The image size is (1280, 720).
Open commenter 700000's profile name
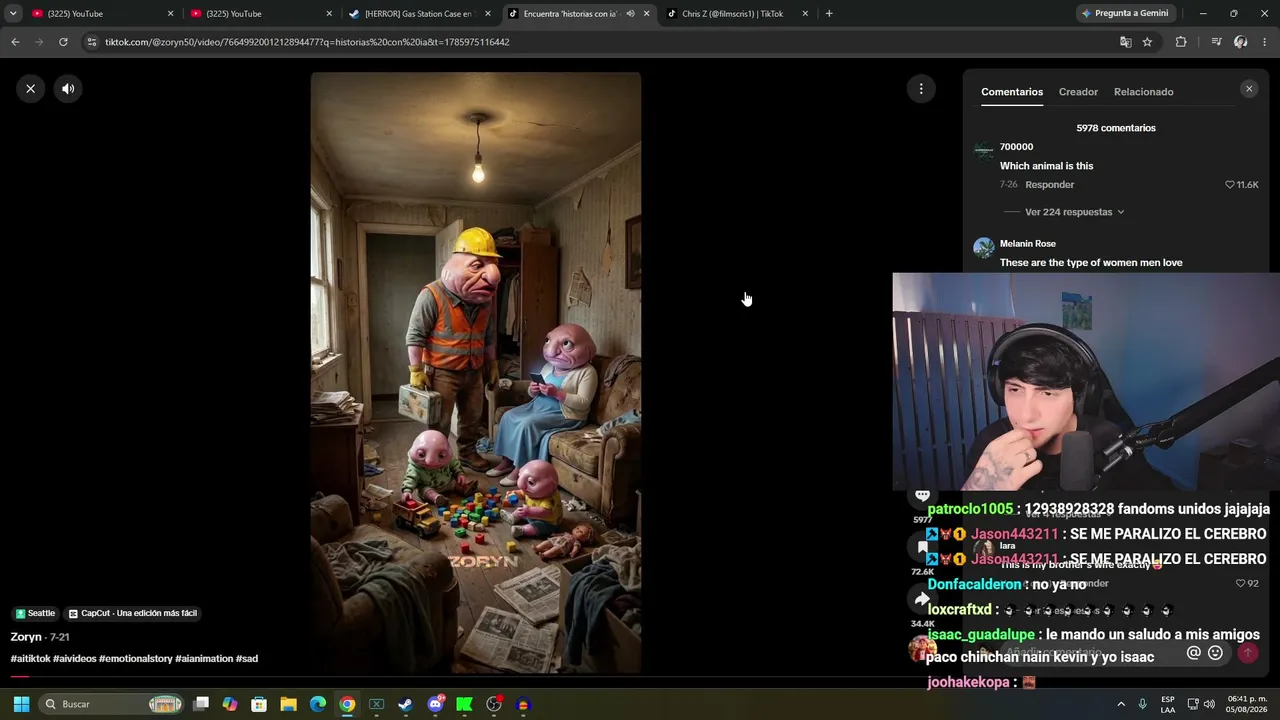(x=1016, y=147)
